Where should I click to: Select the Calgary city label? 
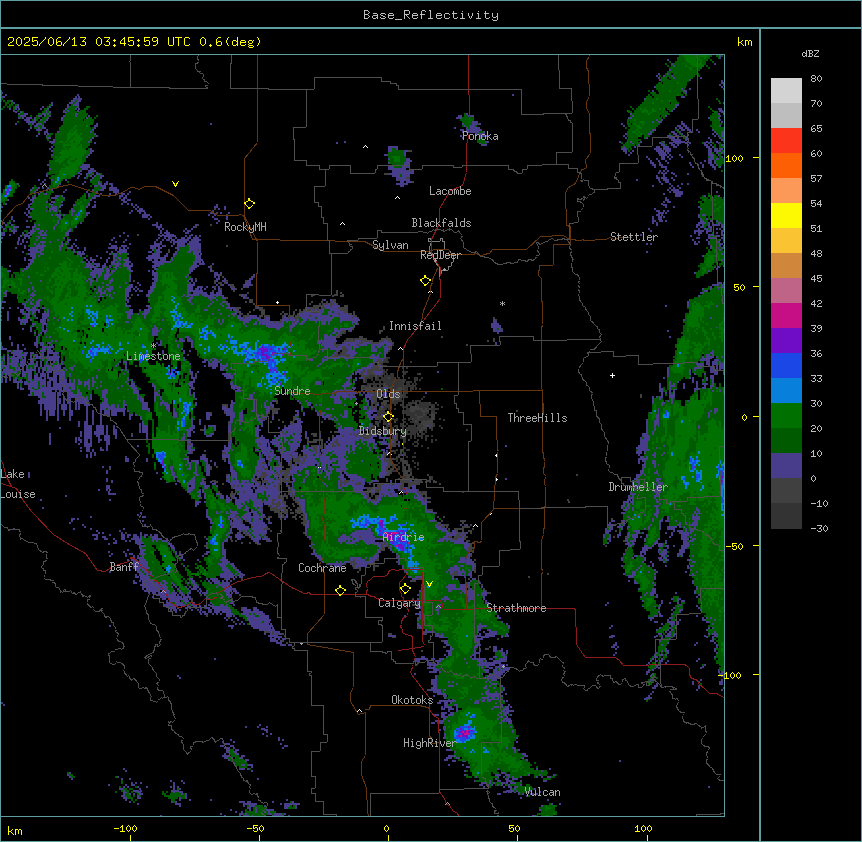pyautogui.click(x=399, y=603)
